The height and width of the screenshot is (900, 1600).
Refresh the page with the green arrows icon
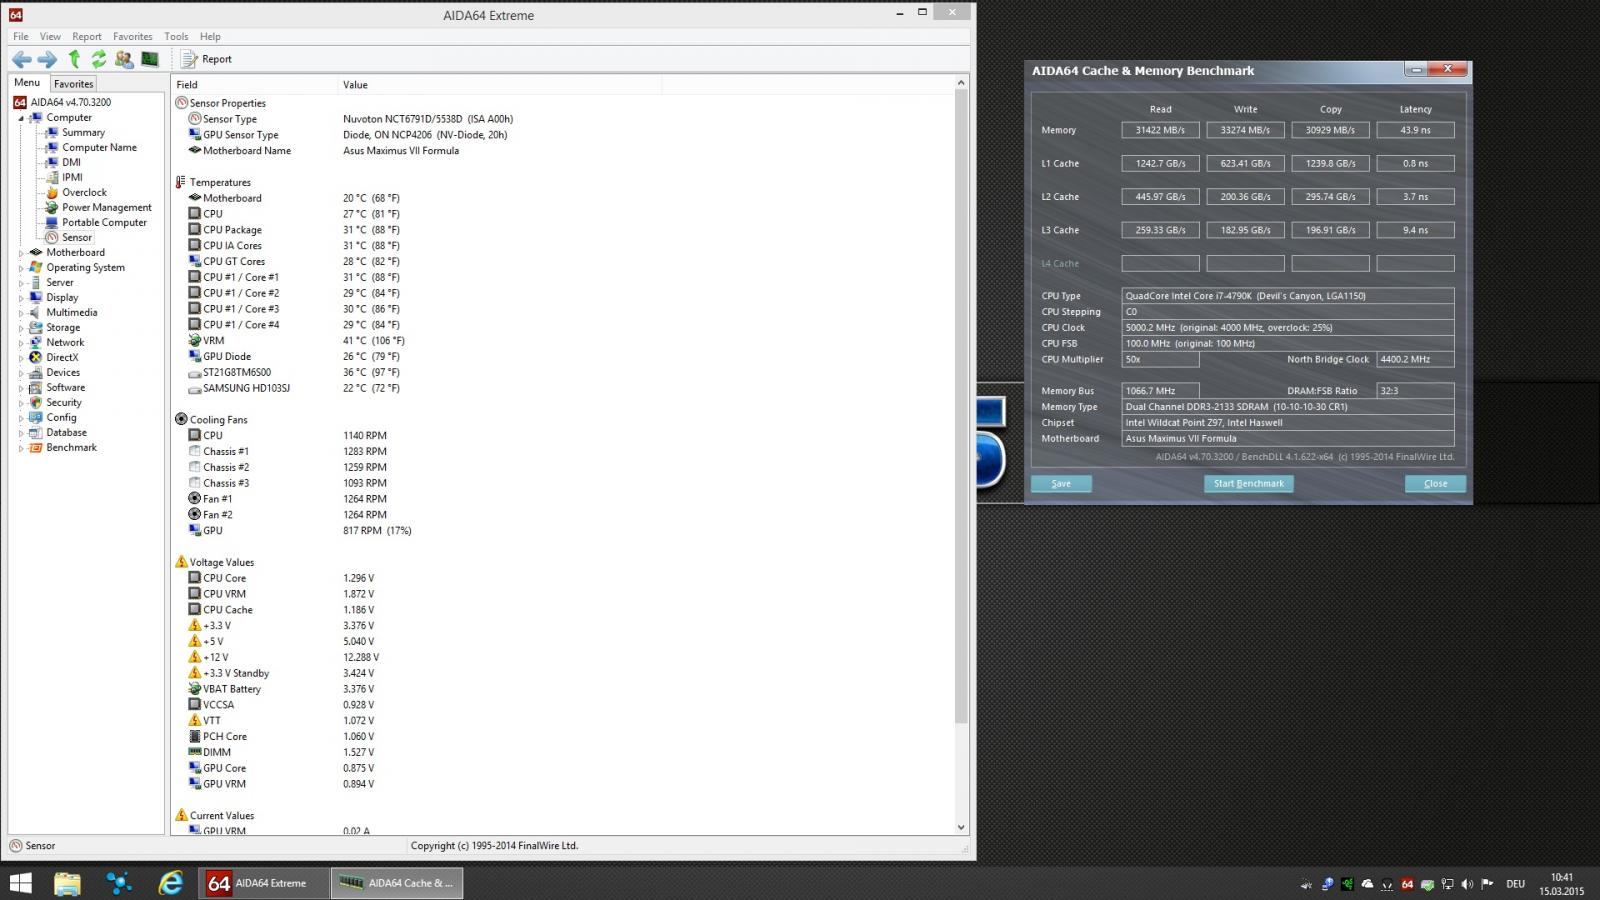pos(99,59)
